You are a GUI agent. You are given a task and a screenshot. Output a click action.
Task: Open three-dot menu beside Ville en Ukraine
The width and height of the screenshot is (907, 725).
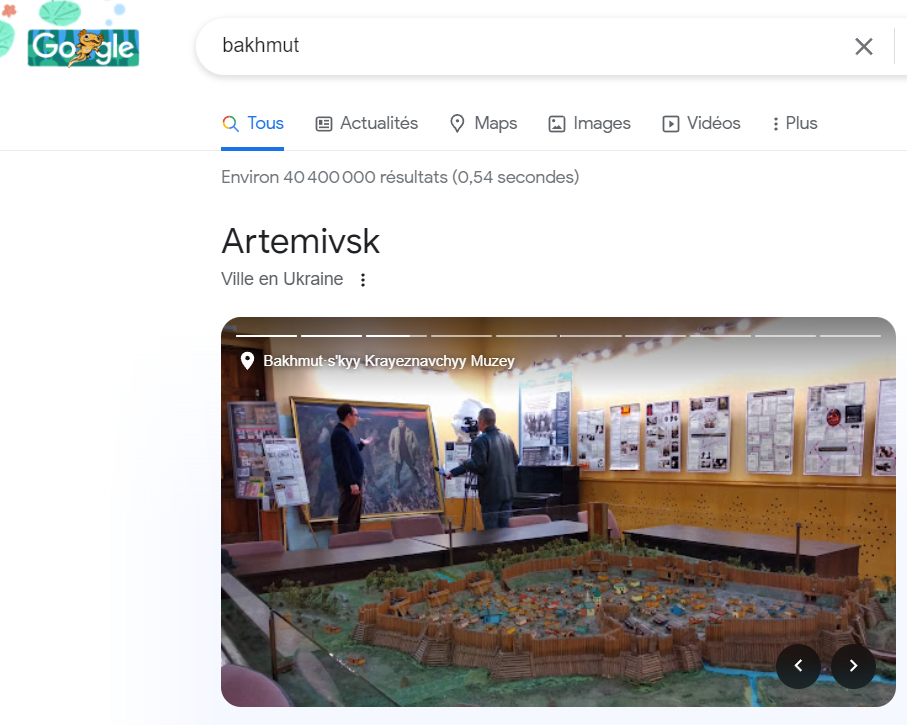coord(363,280)
